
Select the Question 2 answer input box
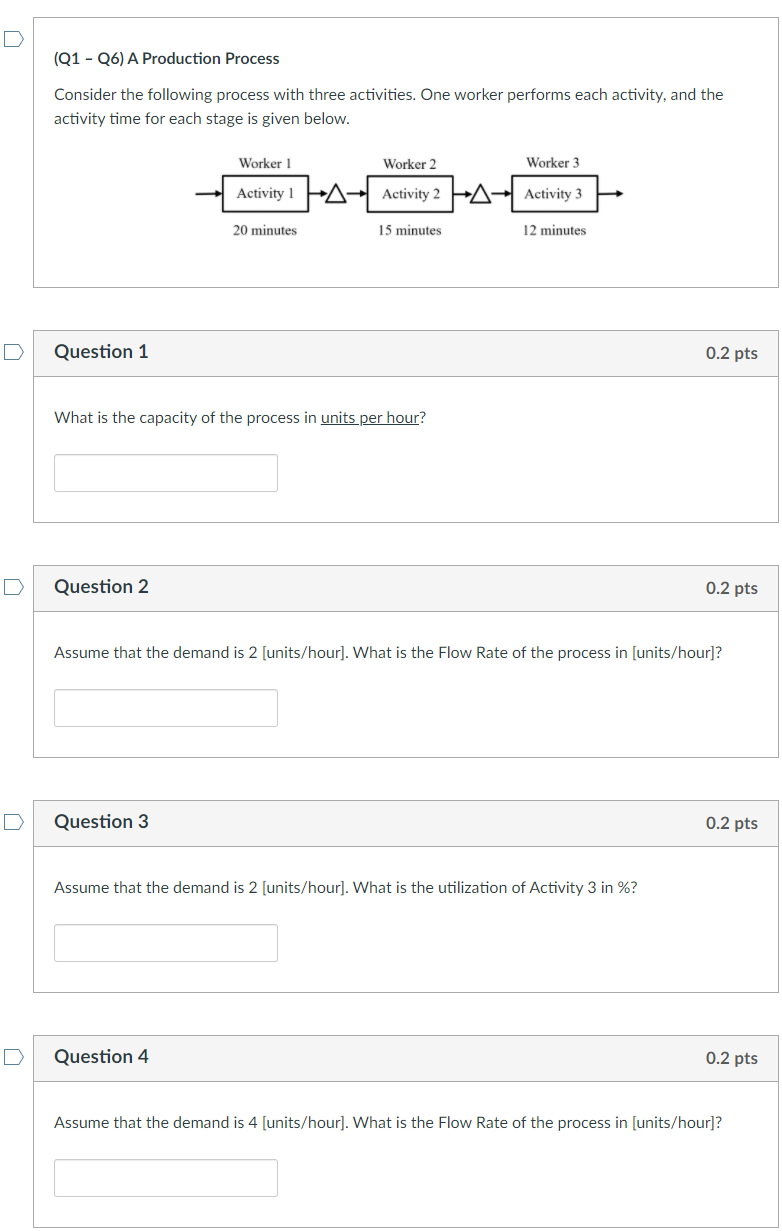pos(165,707)
